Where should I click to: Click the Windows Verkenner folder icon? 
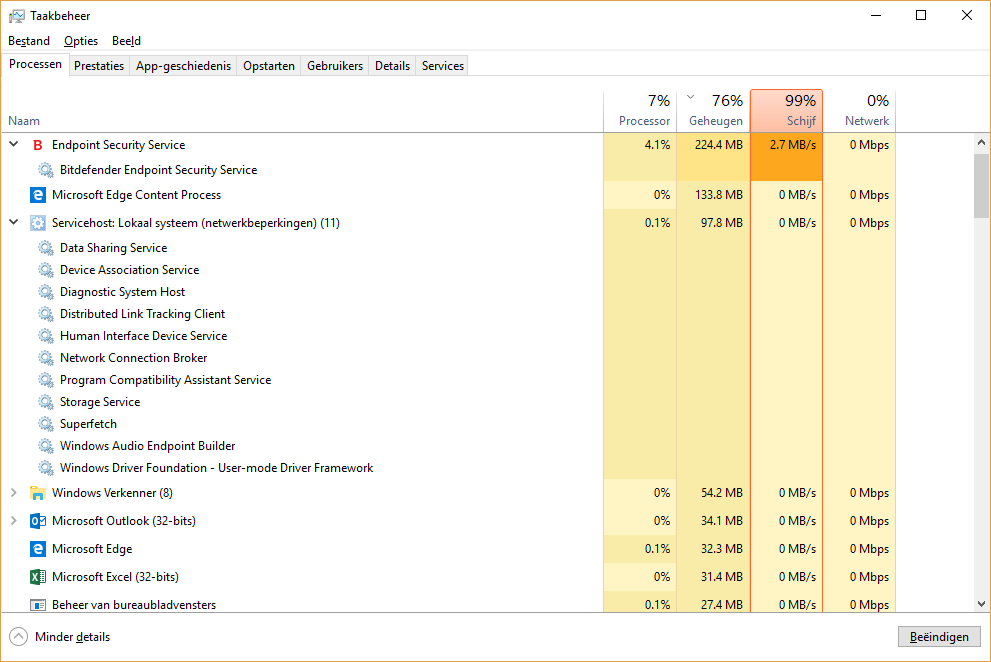[38, 493]
